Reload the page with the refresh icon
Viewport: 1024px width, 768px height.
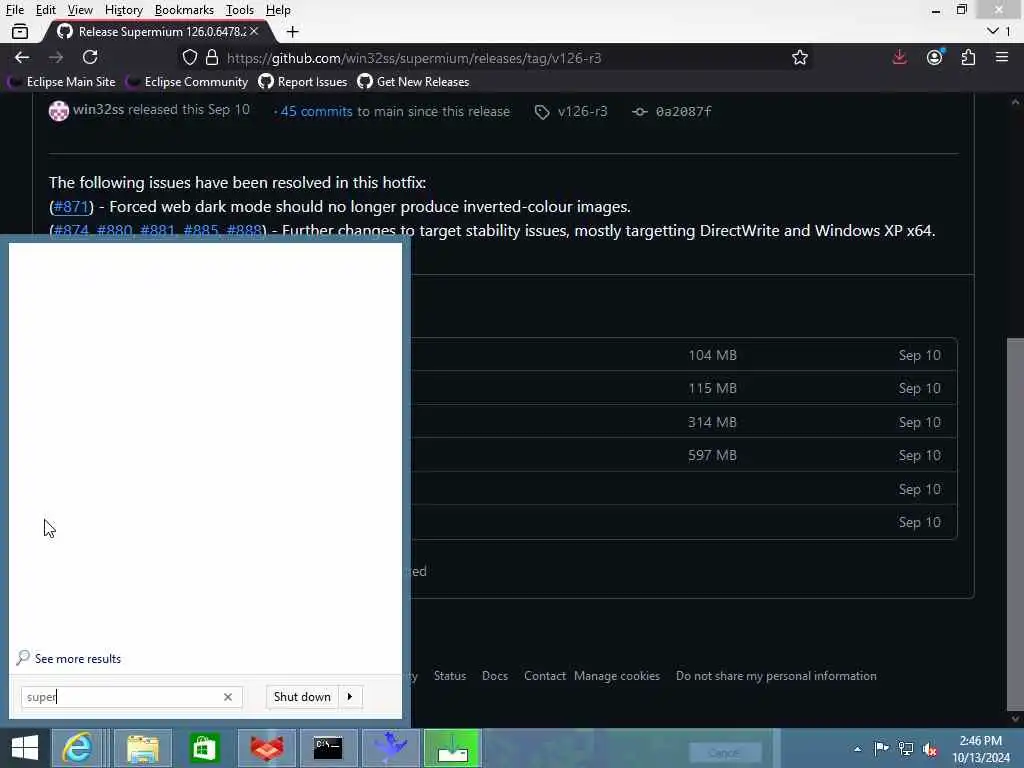click(x=90, y=57)
